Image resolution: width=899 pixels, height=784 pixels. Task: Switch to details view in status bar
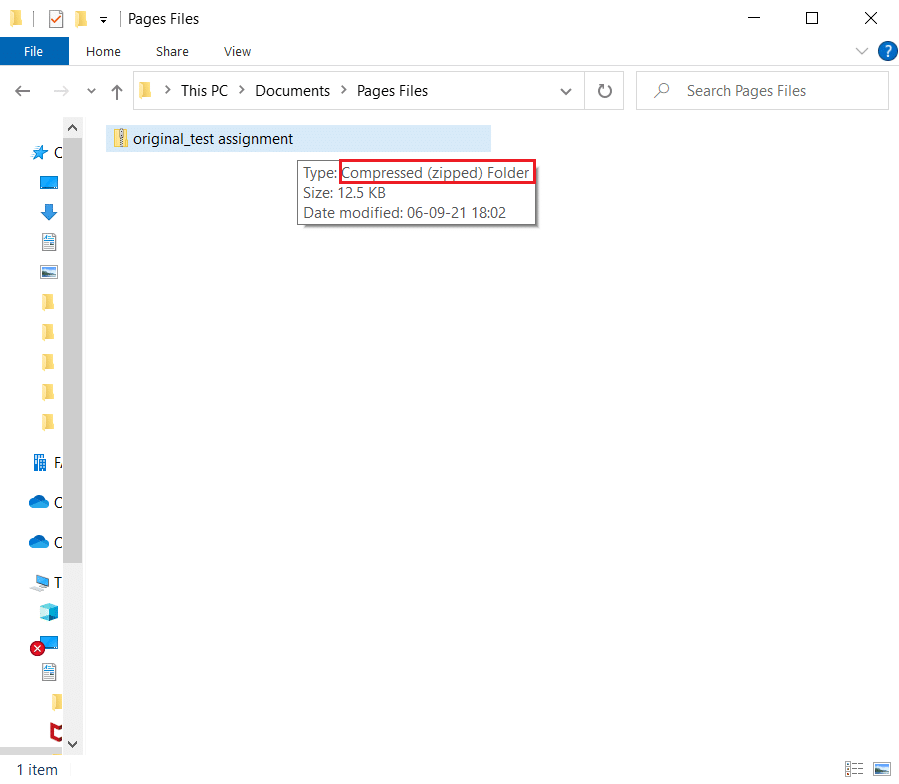[854, 768]
